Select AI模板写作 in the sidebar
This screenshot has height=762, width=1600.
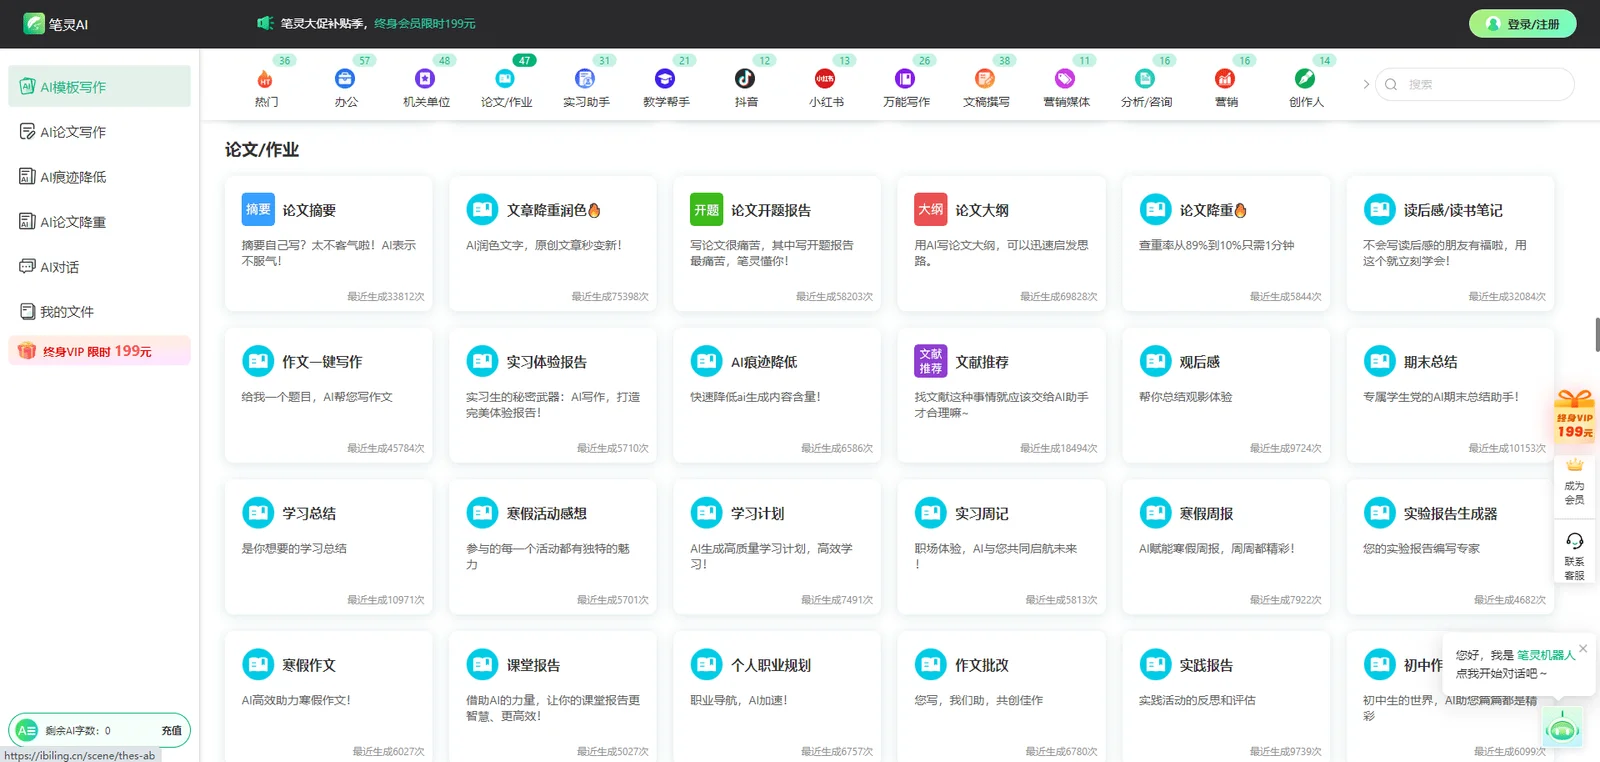(99, 87)
